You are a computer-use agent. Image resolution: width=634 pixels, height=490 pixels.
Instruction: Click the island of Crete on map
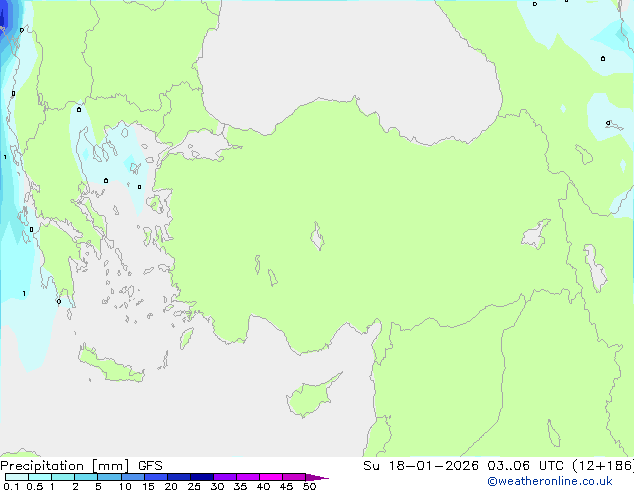[111, 366]
